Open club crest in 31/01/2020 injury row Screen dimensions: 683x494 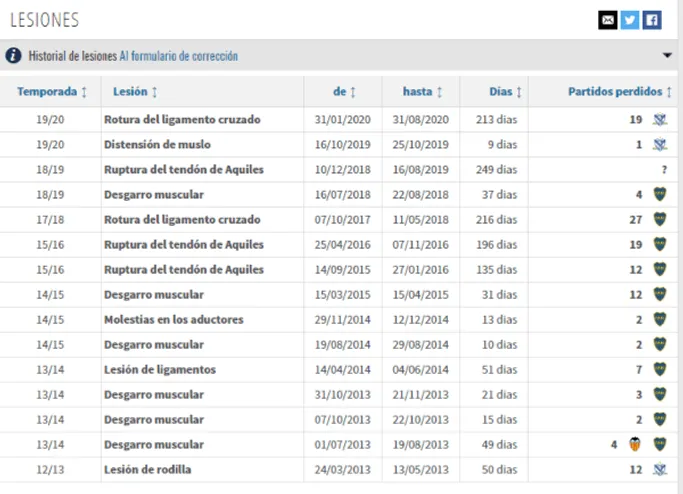click(658, 120)
